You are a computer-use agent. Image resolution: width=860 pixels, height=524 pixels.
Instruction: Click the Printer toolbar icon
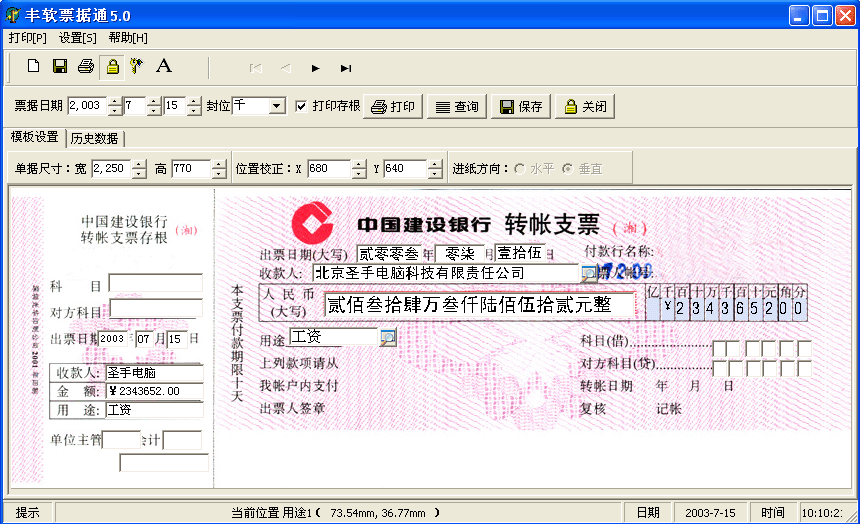(86, 66)
